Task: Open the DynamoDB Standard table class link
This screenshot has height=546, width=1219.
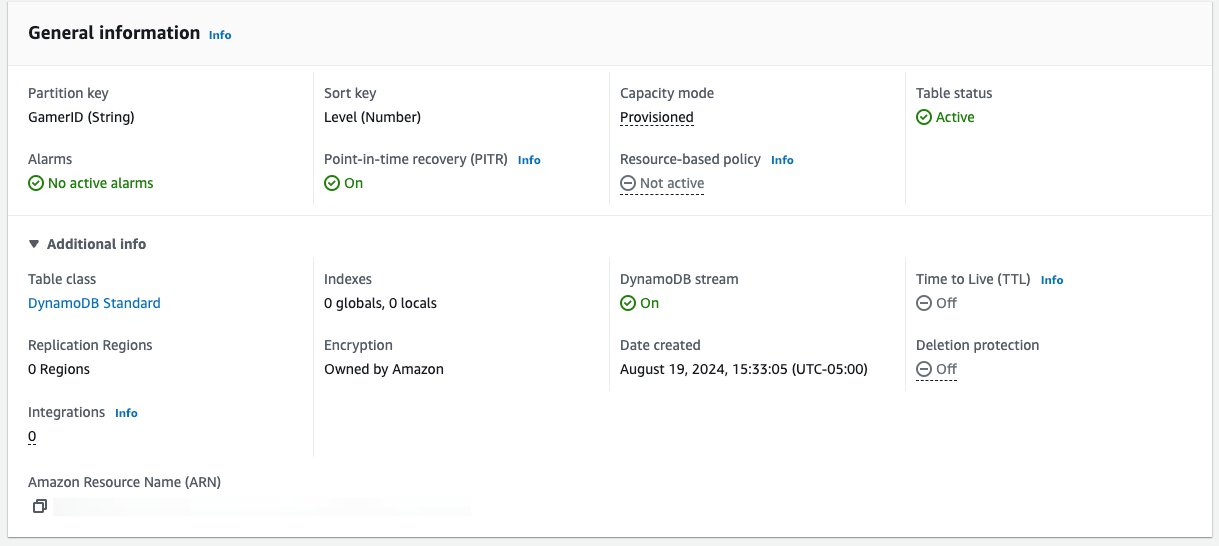Action: click(94, 303)
